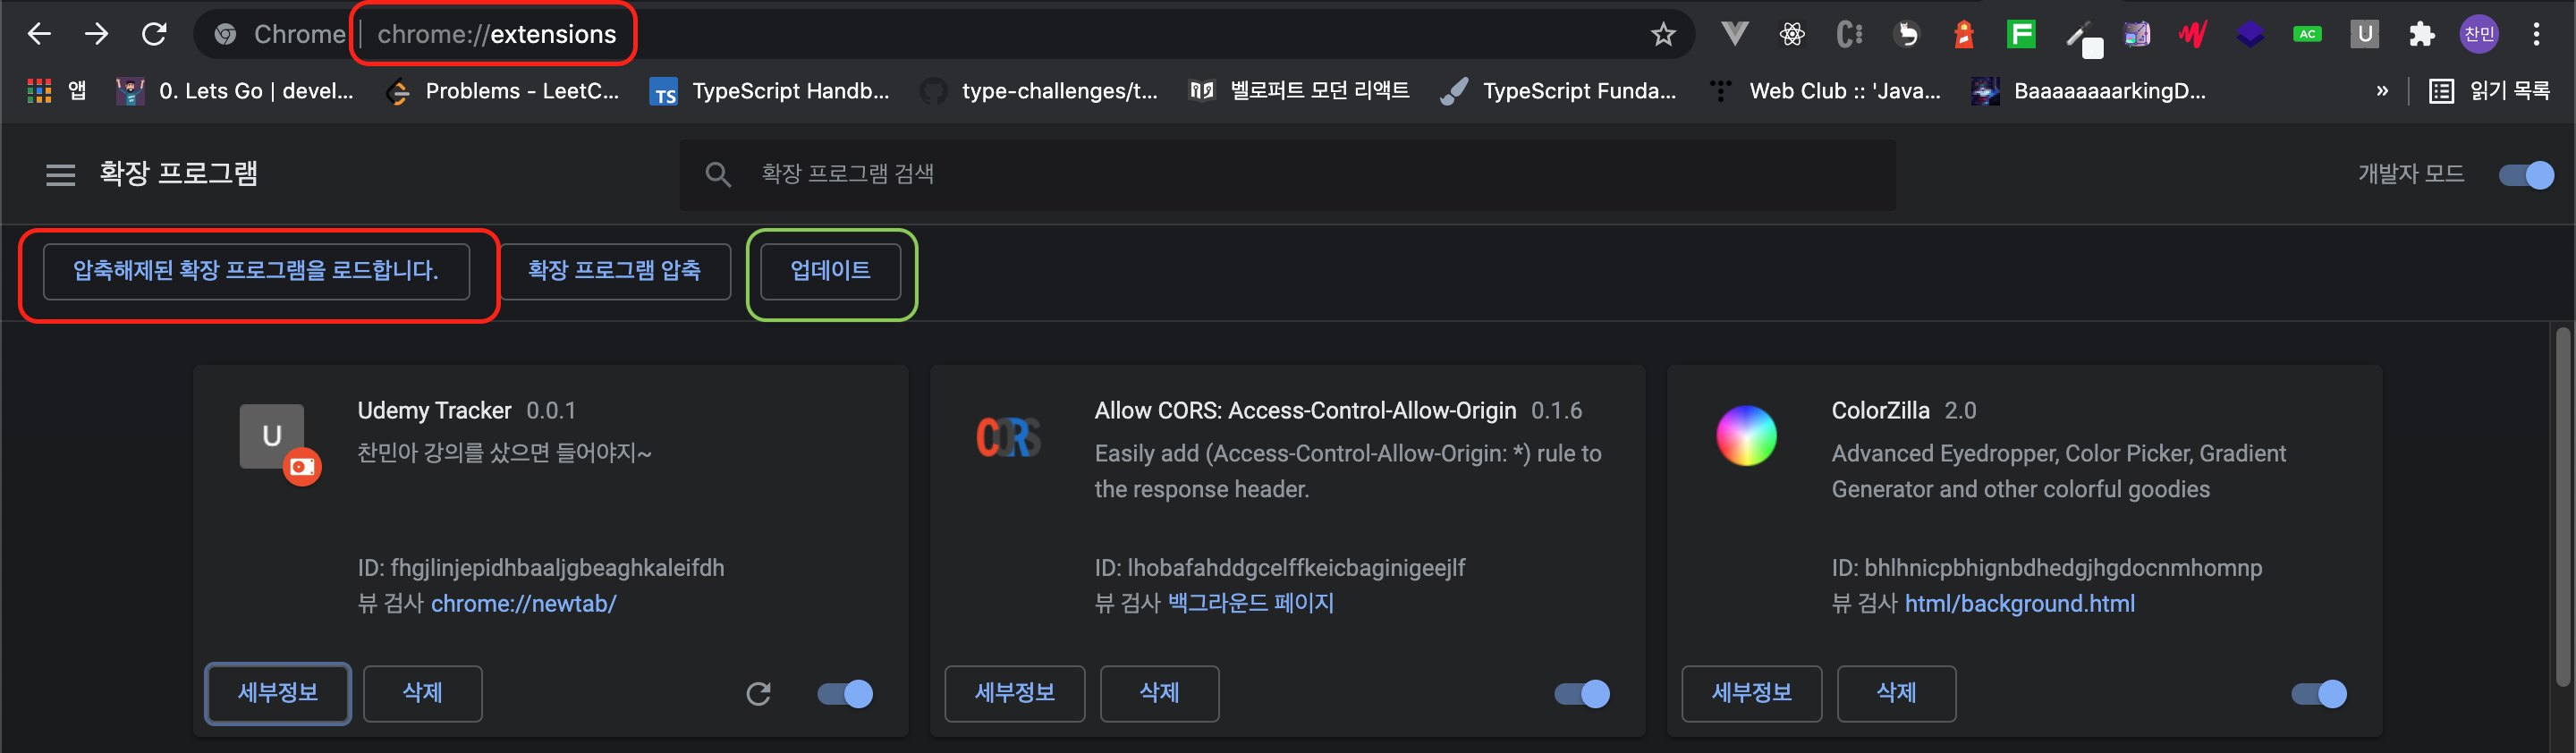Open 세부정보 for Allow CORS
The height and width of the screenshot is (753, 2576).
(1015, 693)
